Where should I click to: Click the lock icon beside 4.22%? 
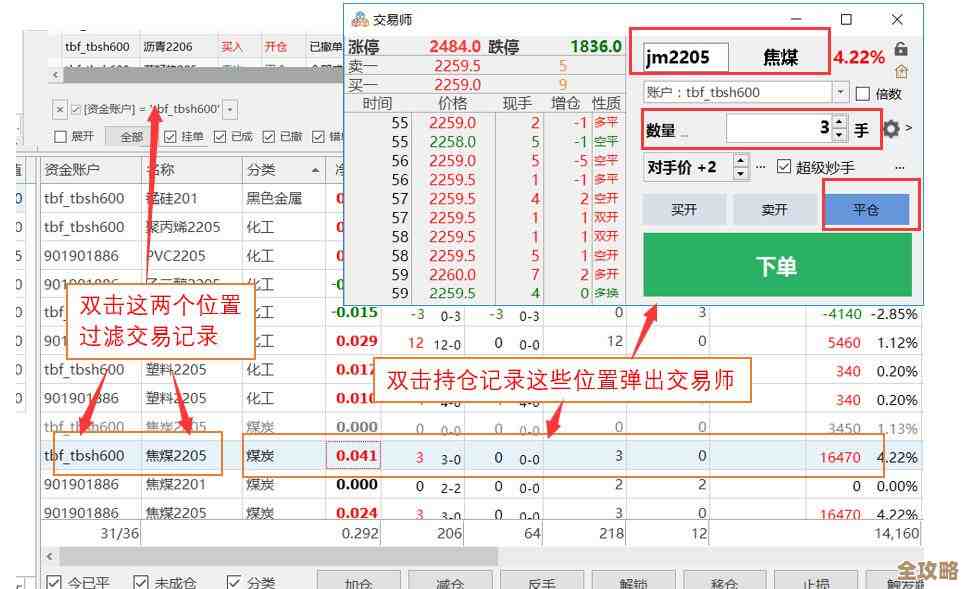tap(901, 49)
